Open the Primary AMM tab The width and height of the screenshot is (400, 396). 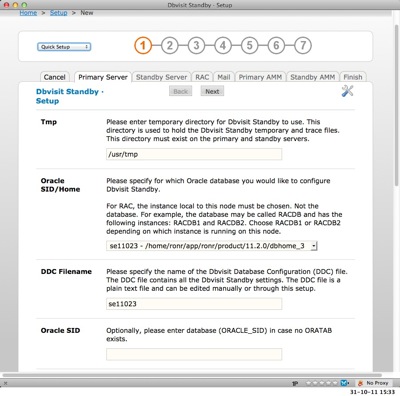(x=260, y=77)
